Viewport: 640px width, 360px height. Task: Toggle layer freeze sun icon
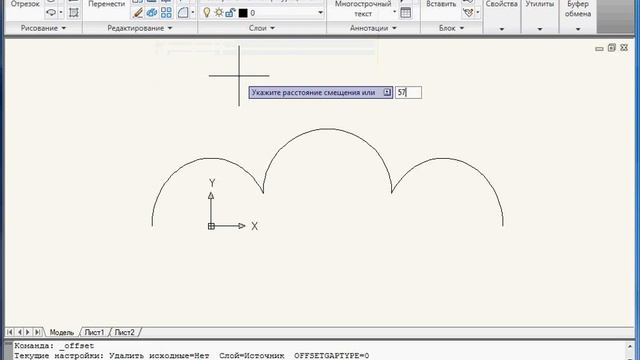(219, 13)
